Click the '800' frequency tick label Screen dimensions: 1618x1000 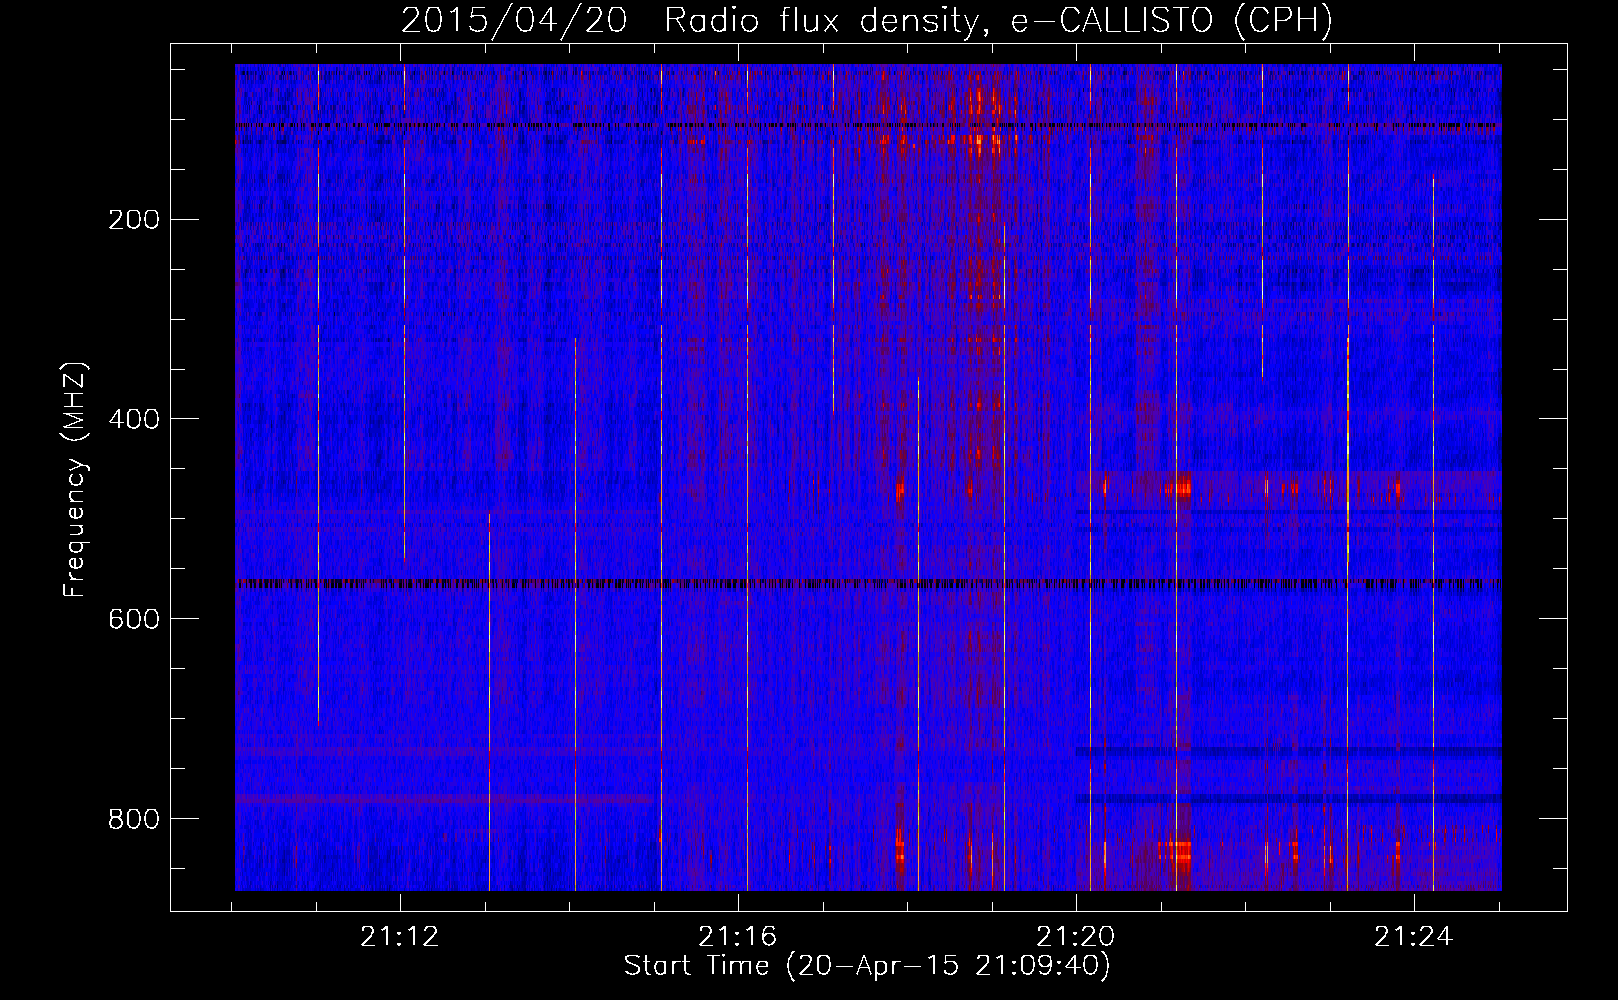[133, 819]
